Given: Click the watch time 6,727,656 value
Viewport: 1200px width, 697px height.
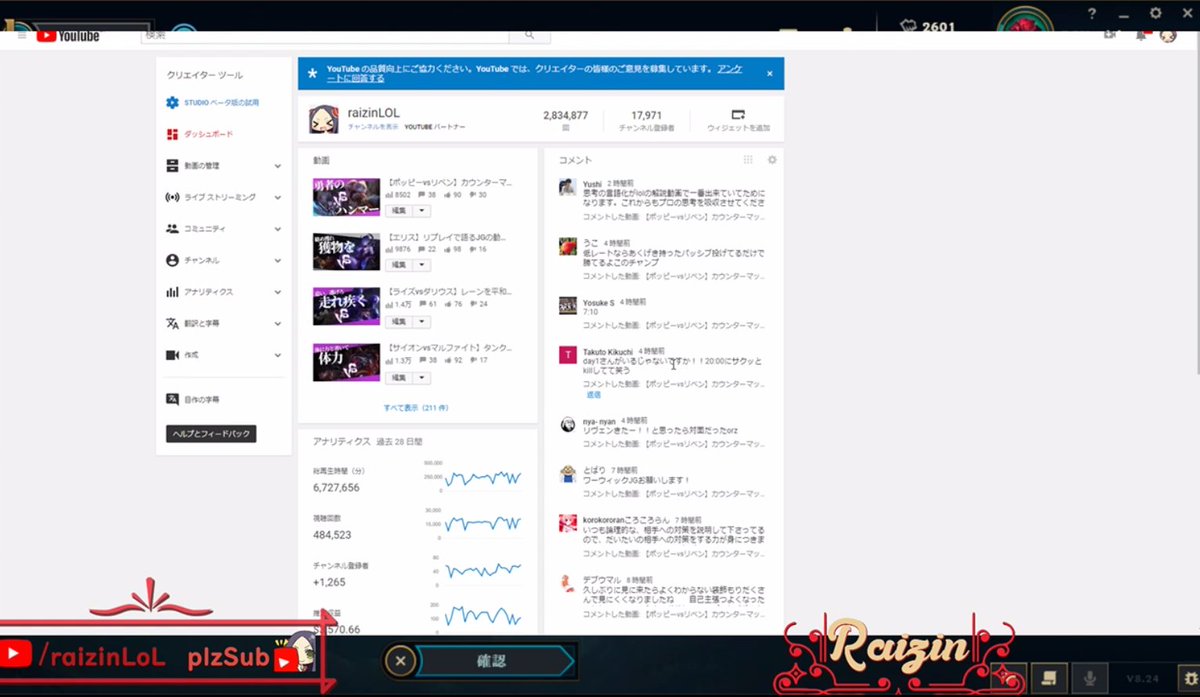Looking at the screenshot, I should point(336,488).
